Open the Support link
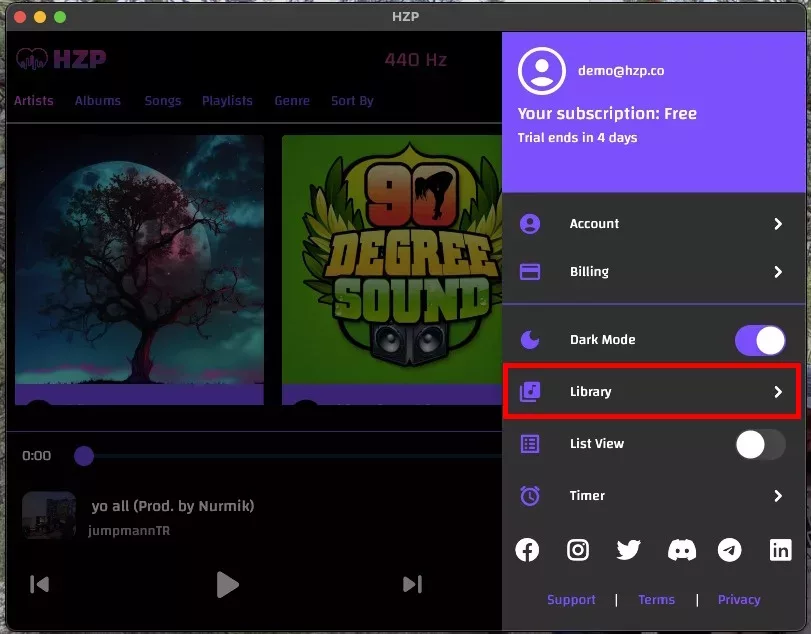Viewport: 811px width, 634px height. click(571, 599)
